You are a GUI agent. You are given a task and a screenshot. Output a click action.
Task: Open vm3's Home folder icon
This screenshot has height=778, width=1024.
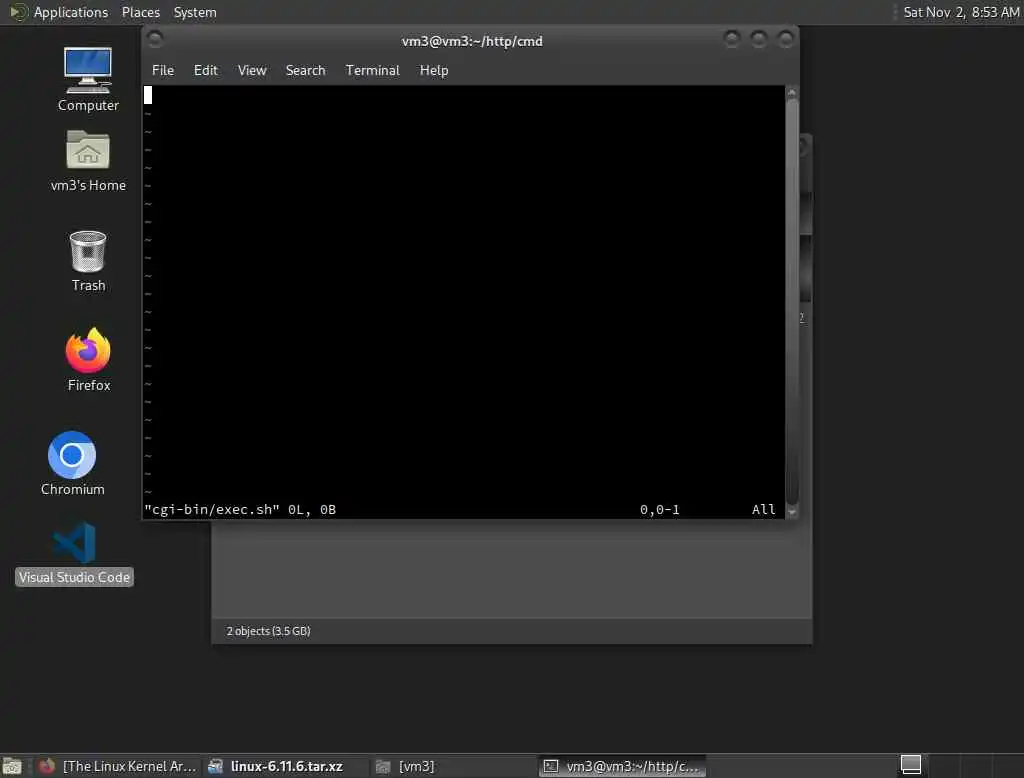(x=88, y=161)
